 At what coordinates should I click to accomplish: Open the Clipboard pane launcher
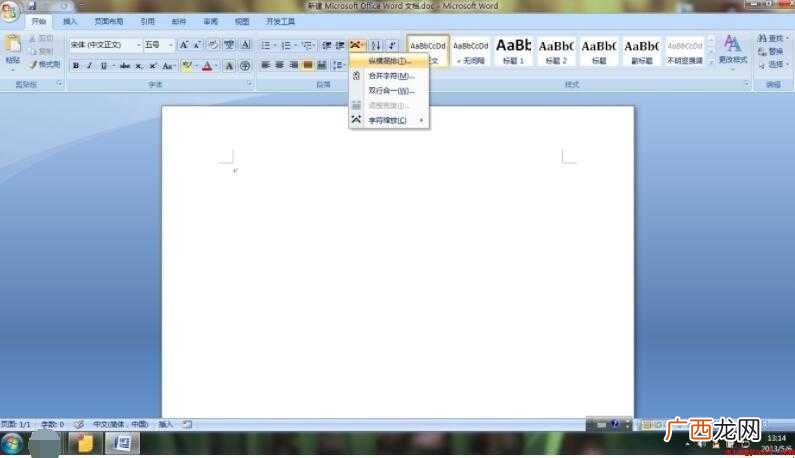pos(60,84)
